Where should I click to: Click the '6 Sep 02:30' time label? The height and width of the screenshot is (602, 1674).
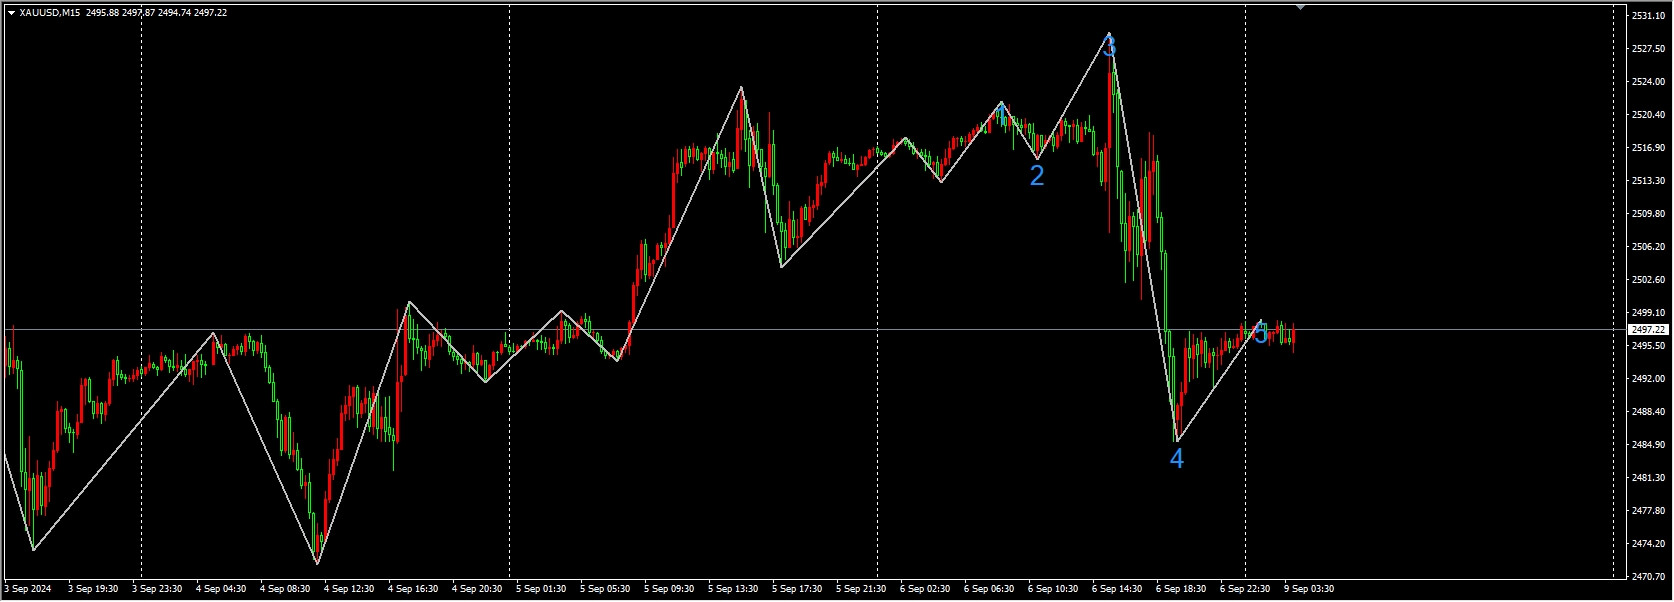(x=925, y=589)
